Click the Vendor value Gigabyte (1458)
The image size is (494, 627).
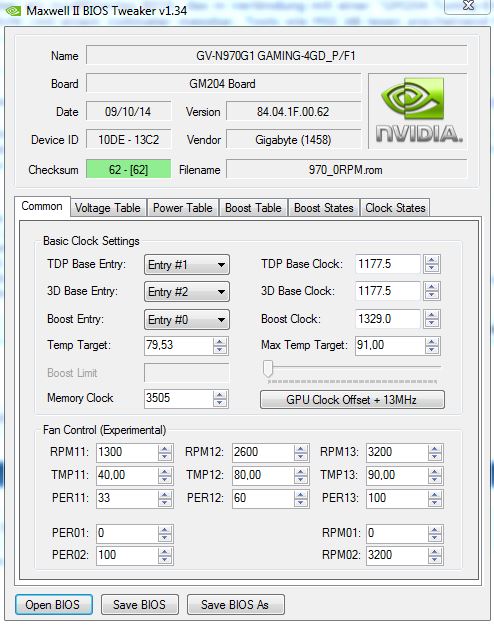click(x=294, y=140)
